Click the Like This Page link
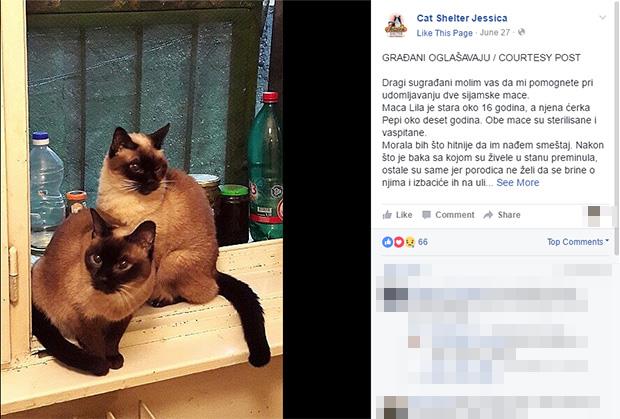Viewport: 620px width, 419px height. [x=444, y=33]
